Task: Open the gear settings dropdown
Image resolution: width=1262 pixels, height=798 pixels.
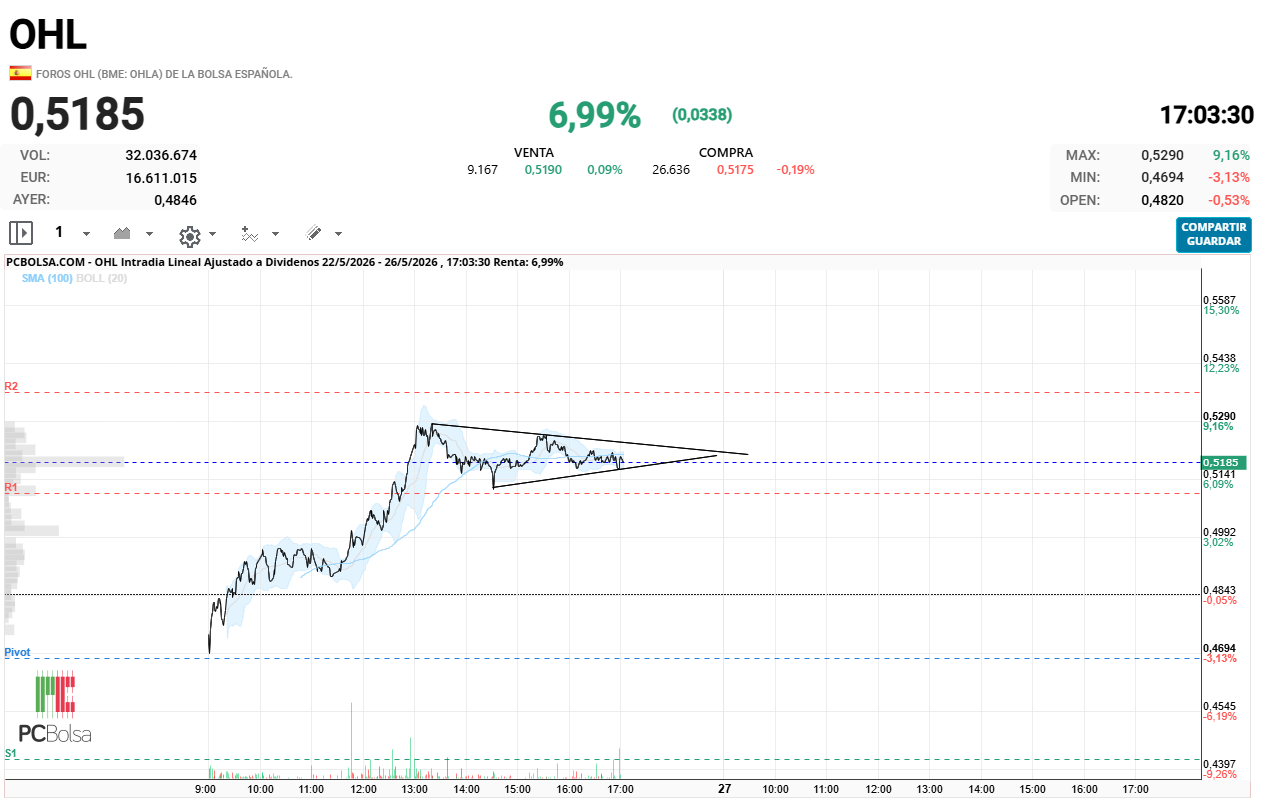Action: click(197, 234)
